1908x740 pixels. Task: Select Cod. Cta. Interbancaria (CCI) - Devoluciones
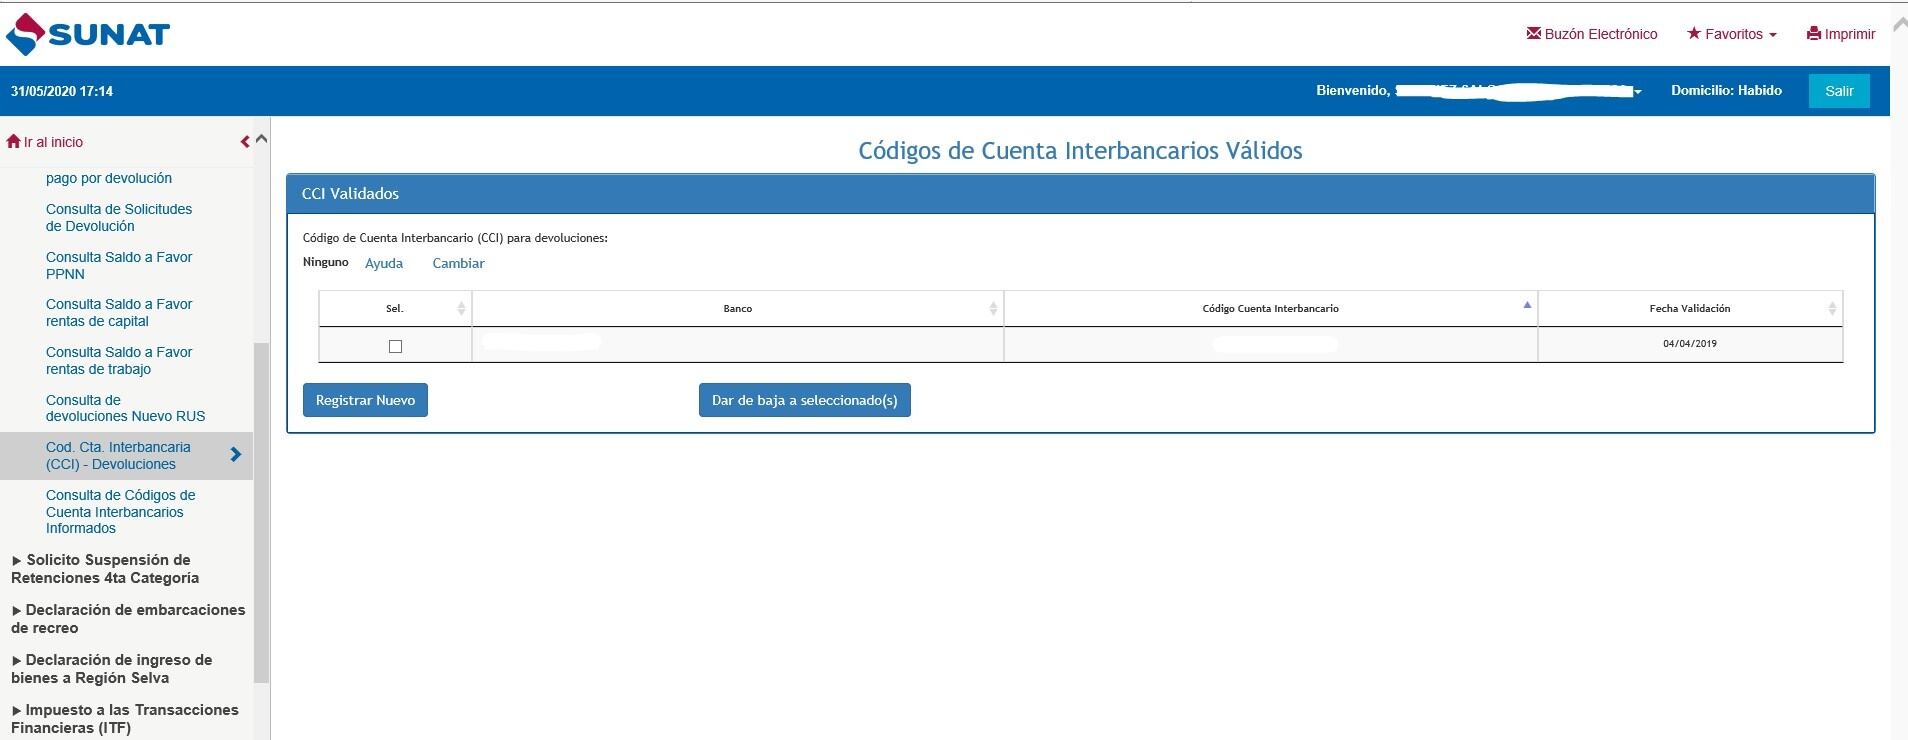[x=117, y=456]
